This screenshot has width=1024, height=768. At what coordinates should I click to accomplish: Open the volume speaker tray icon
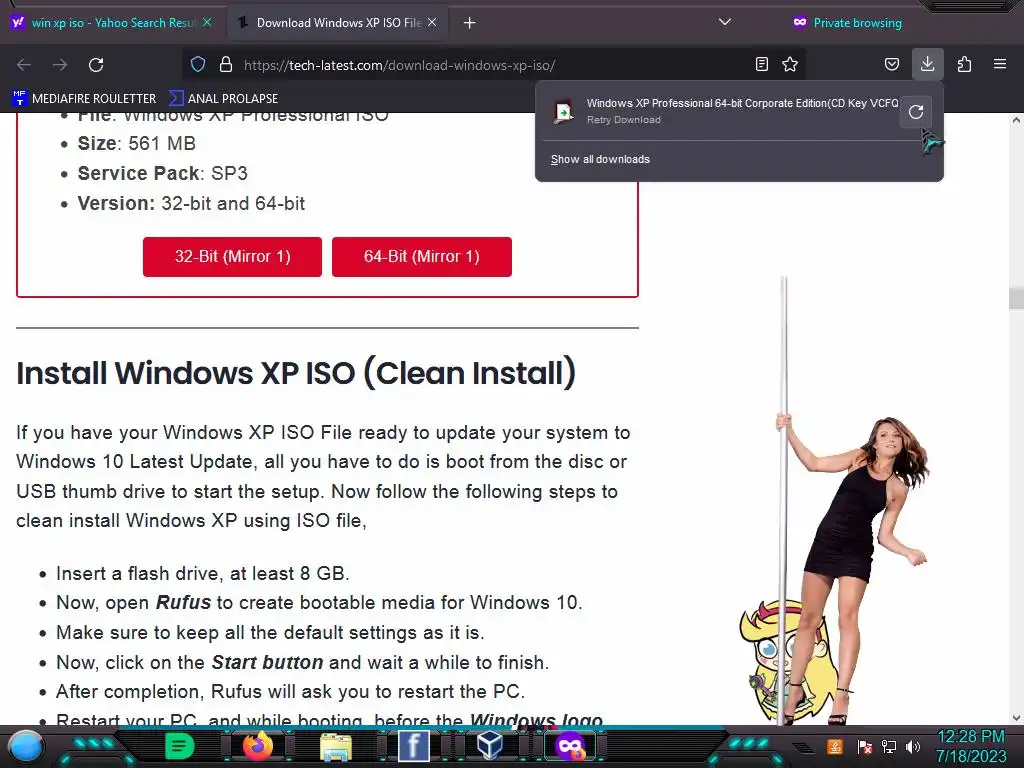(912, 746)
